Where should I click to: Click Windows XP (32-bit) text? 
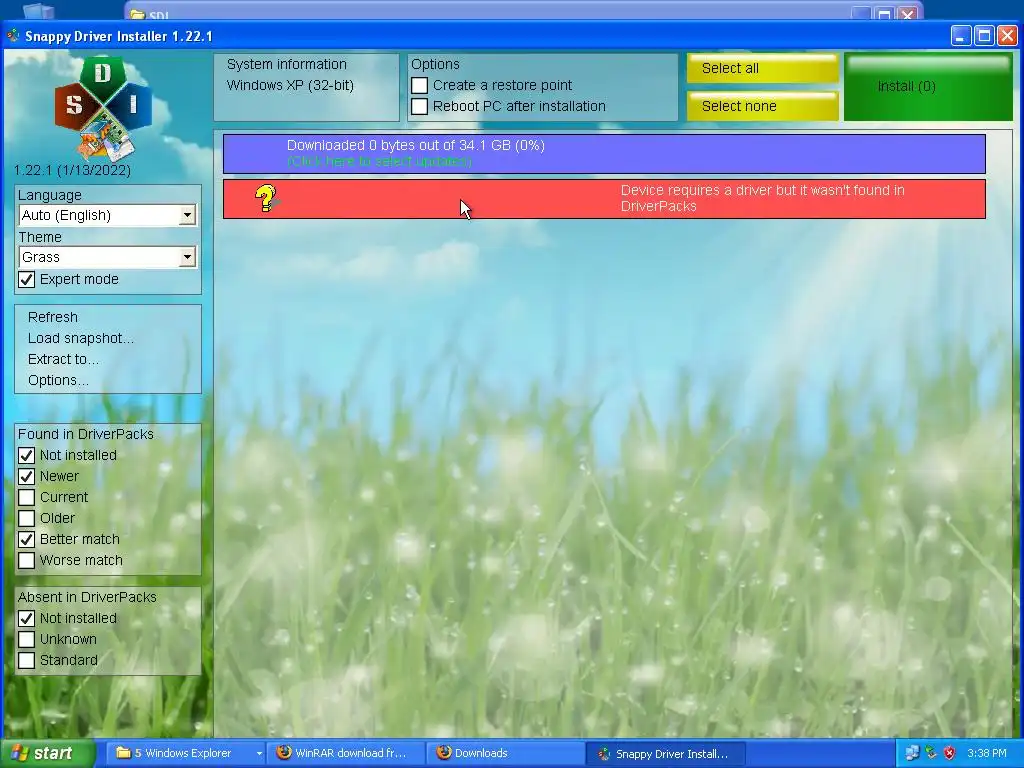[290, 86]
